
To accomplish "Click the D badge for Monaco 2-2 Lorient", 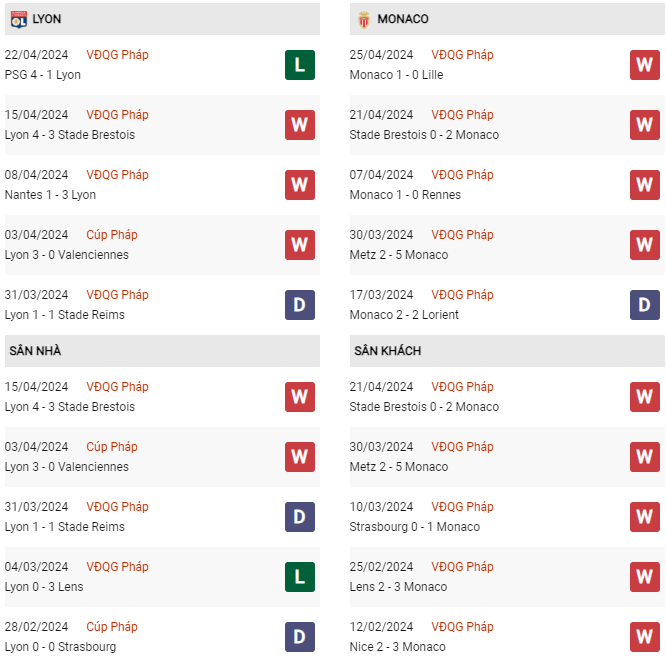I will [644, 305].
